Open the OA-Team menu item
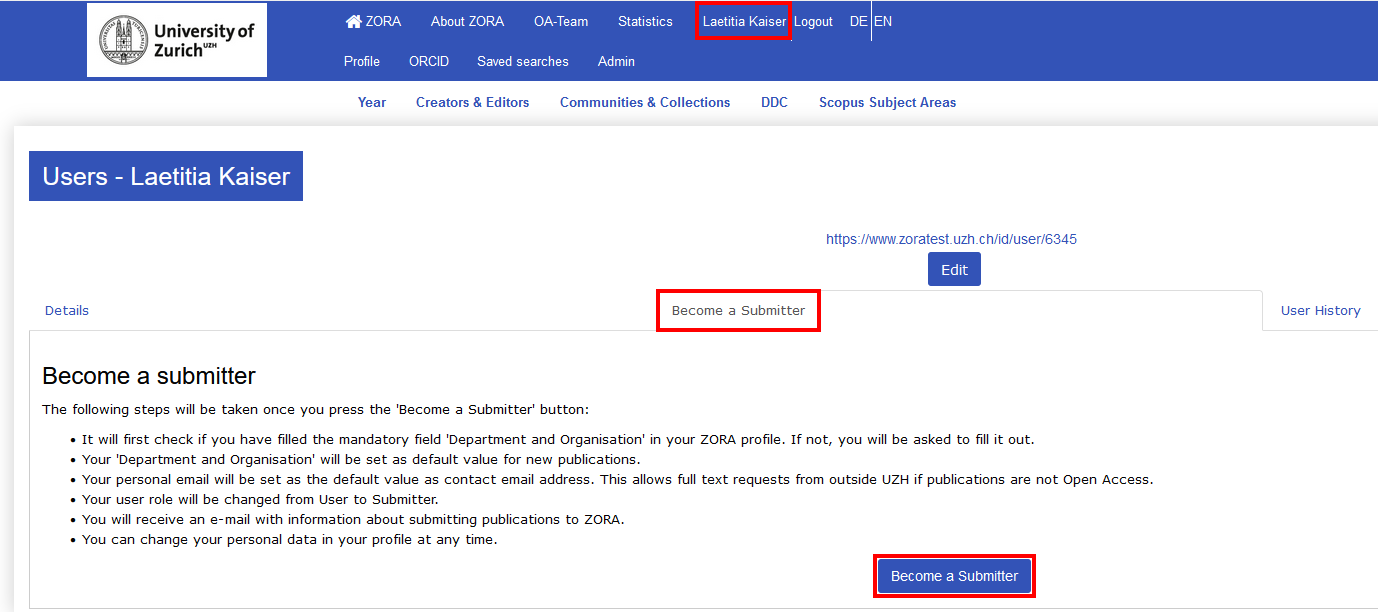 click(561, 21)
